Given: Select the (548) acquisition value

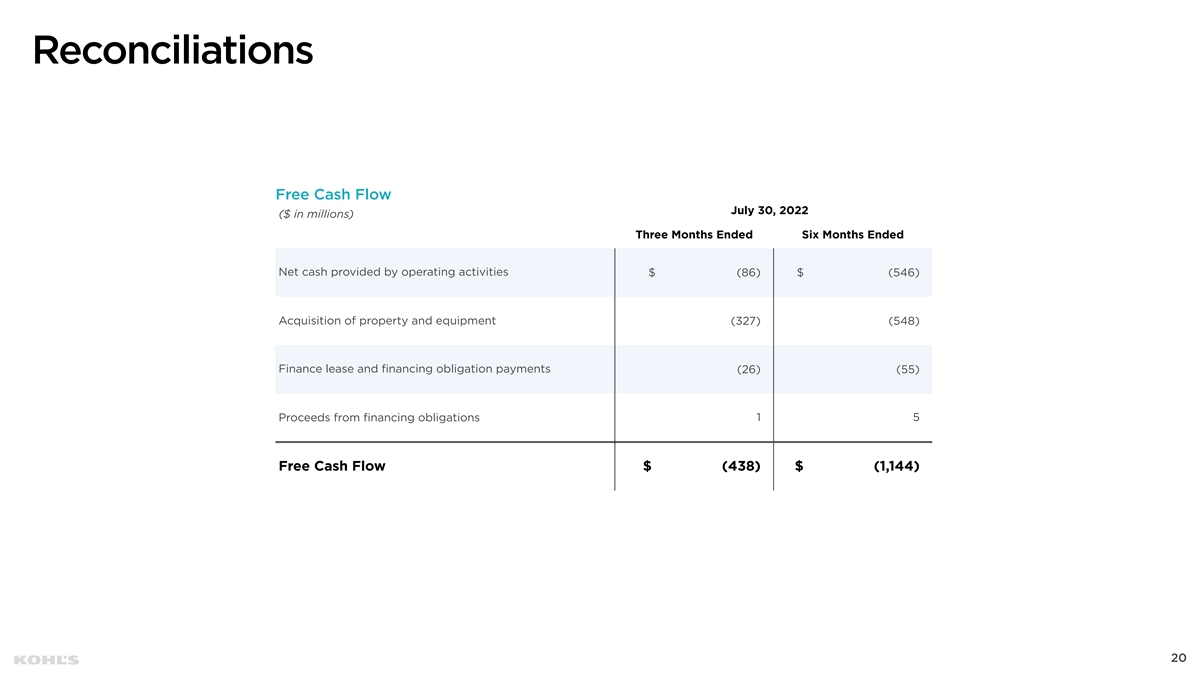Looking at the screenshot, I should pos(904,321).
